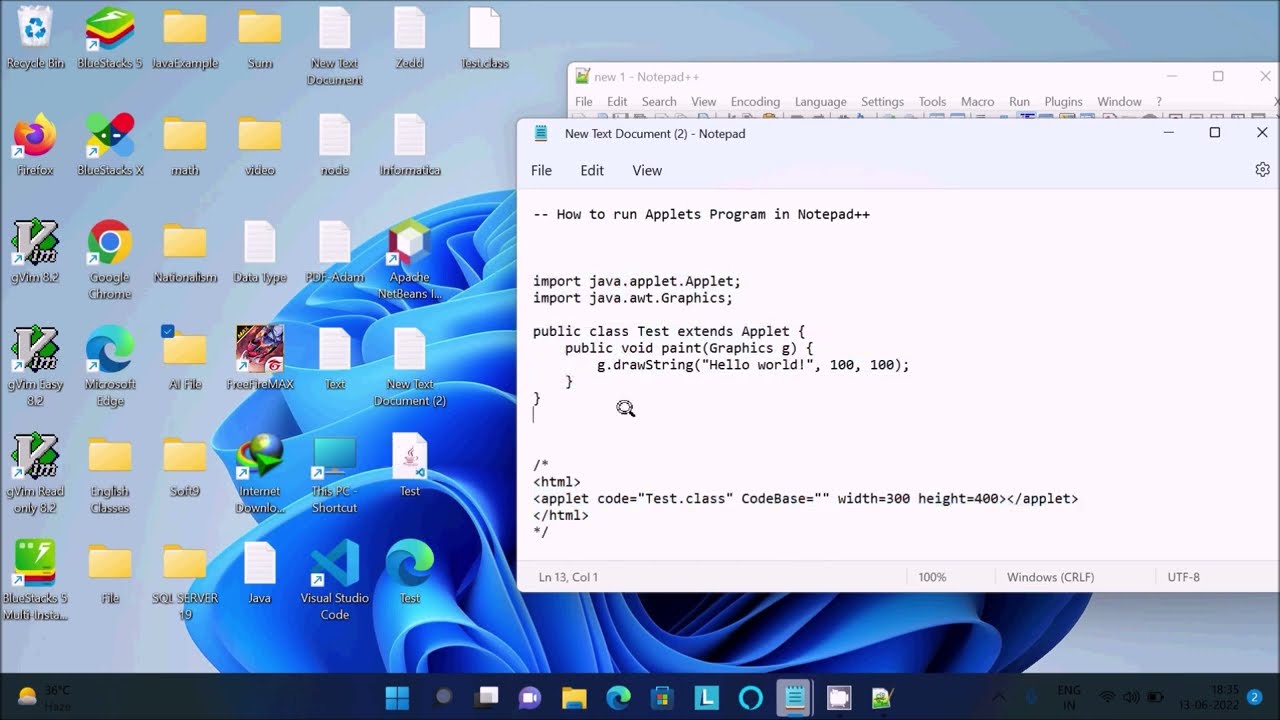Select the Internet Download Manager shortcut
Viewport: 1280px width, 720px height.
[x=260, y=474]
